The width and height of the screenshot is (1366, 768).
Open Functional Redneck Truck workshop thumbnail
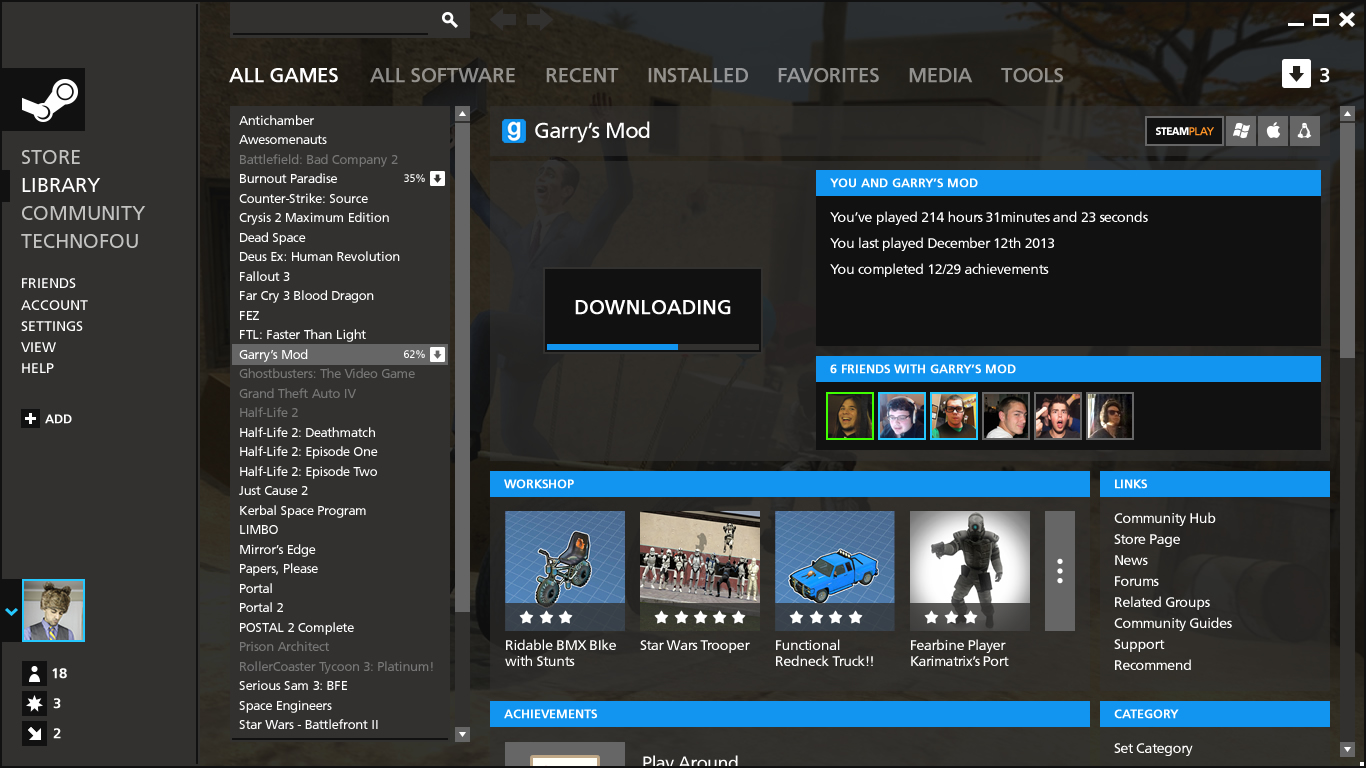[x=835, y=571]
